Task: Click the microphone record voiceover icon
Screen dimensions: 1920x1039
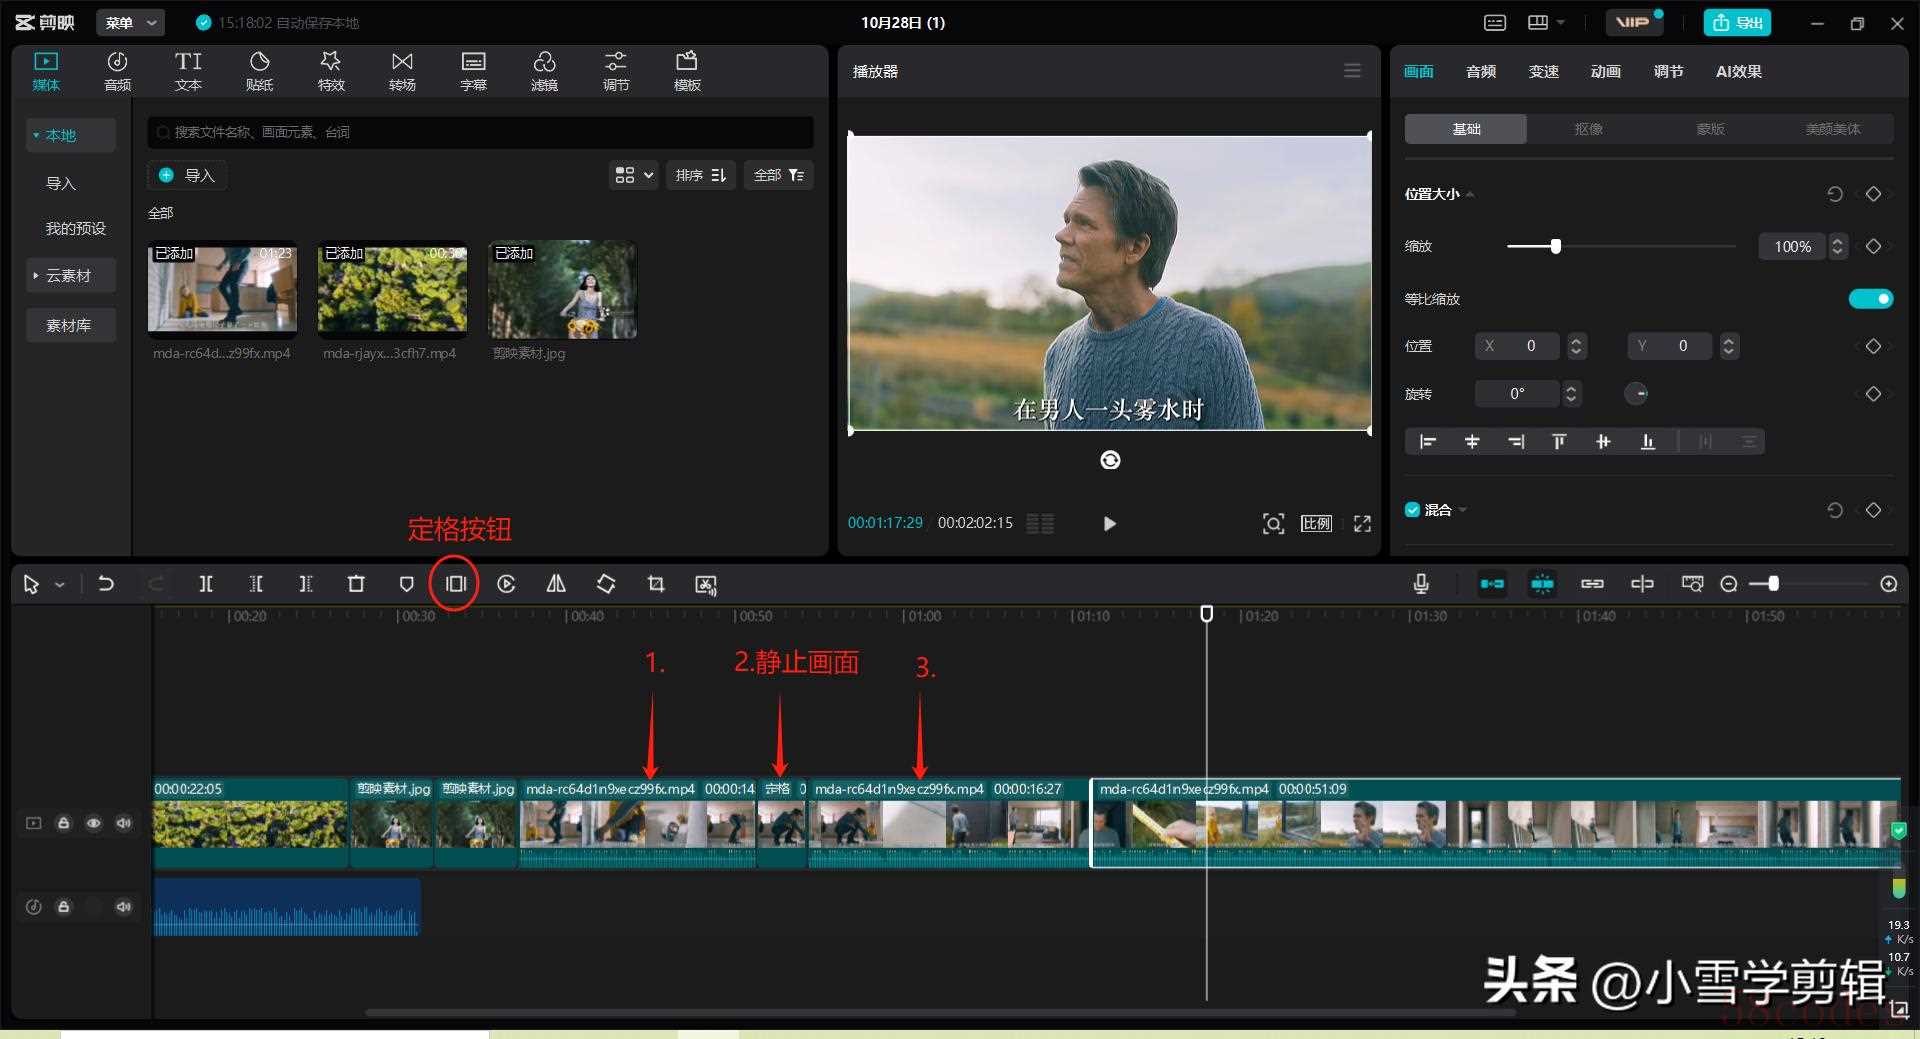Action: click(1421, 584)
